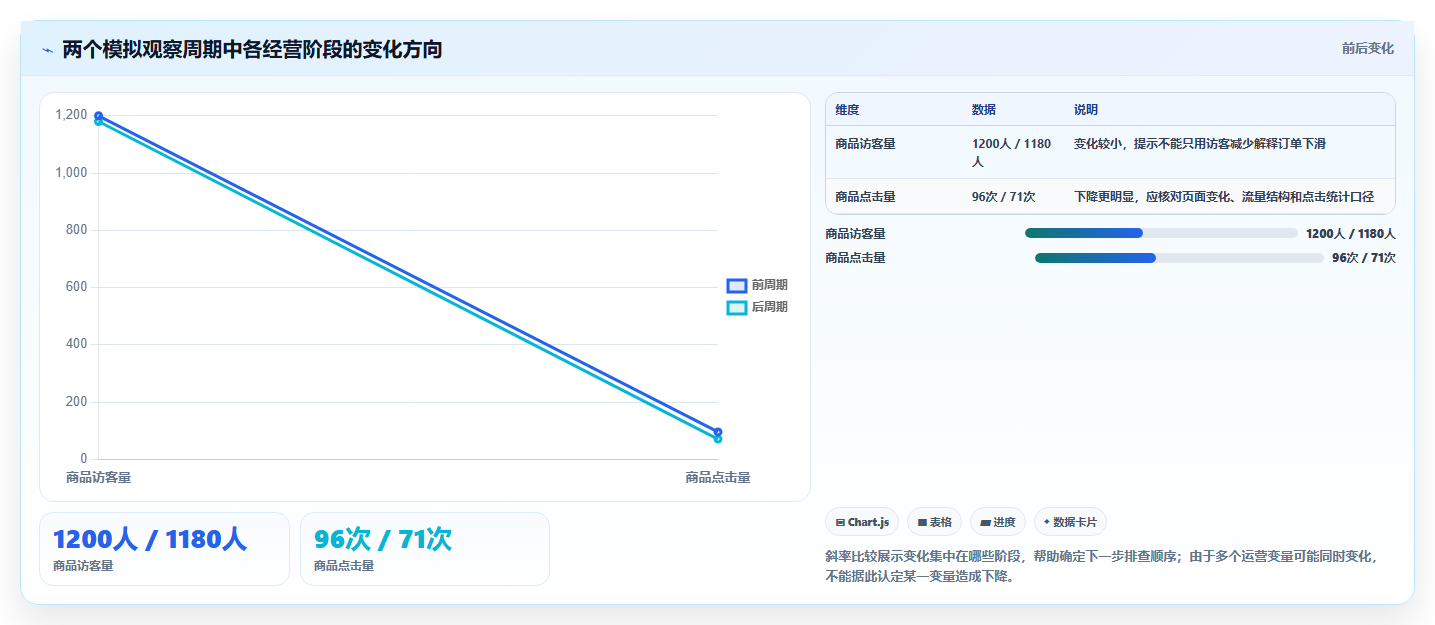Click the 数据 table column header
The image size is (1435, 625).
(983, 110)
